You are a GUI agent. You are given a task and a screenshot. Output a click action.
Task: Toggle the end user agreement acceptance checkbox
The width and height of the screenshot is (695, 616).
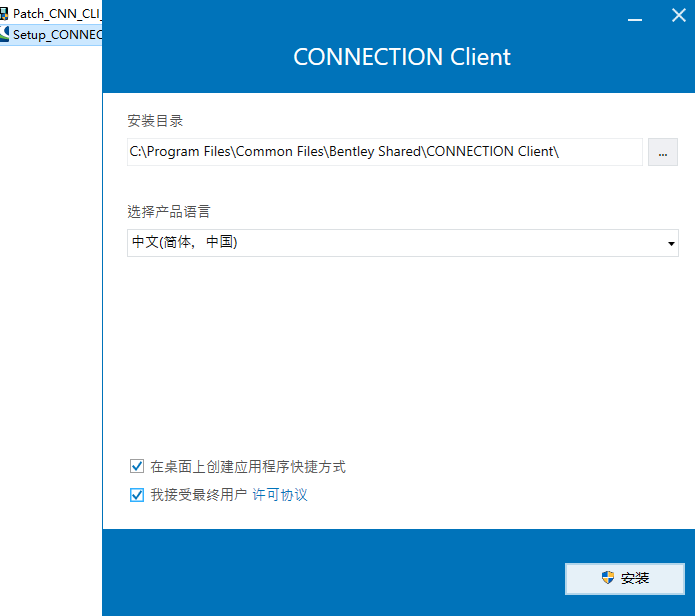point(137,495)
